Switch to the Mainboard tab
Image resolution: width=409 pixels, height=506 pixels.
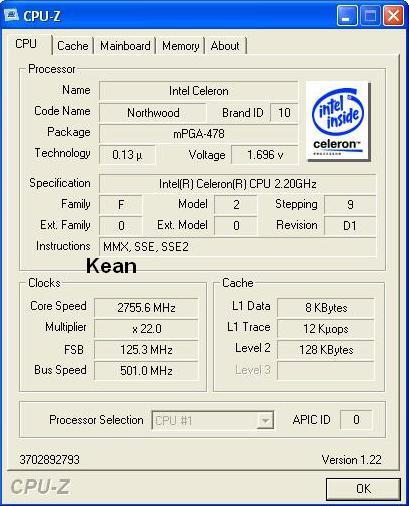125,46
